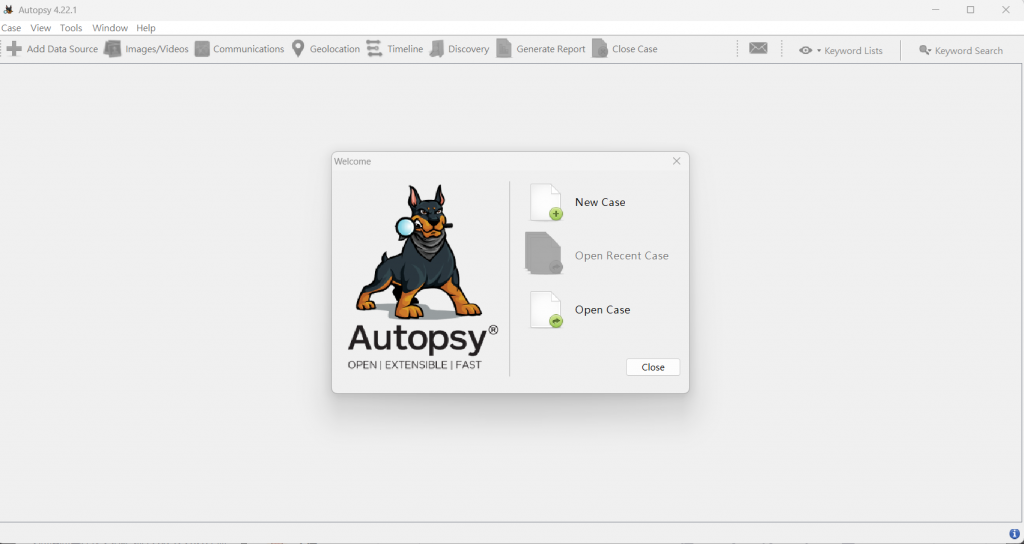
Task: Click the Autopsy app icon in title bar
Action: tap(8, 10)
